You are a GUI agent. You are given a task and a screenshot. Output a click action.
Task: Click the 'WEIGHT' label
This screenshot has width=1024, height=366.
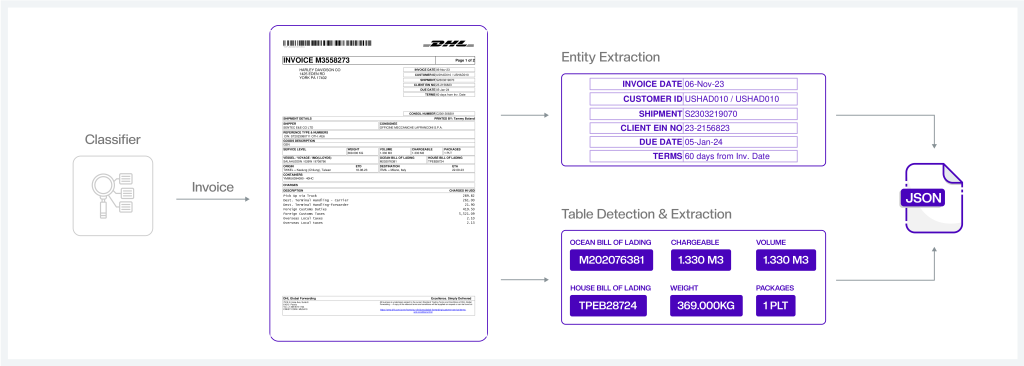tap(685, 288)
